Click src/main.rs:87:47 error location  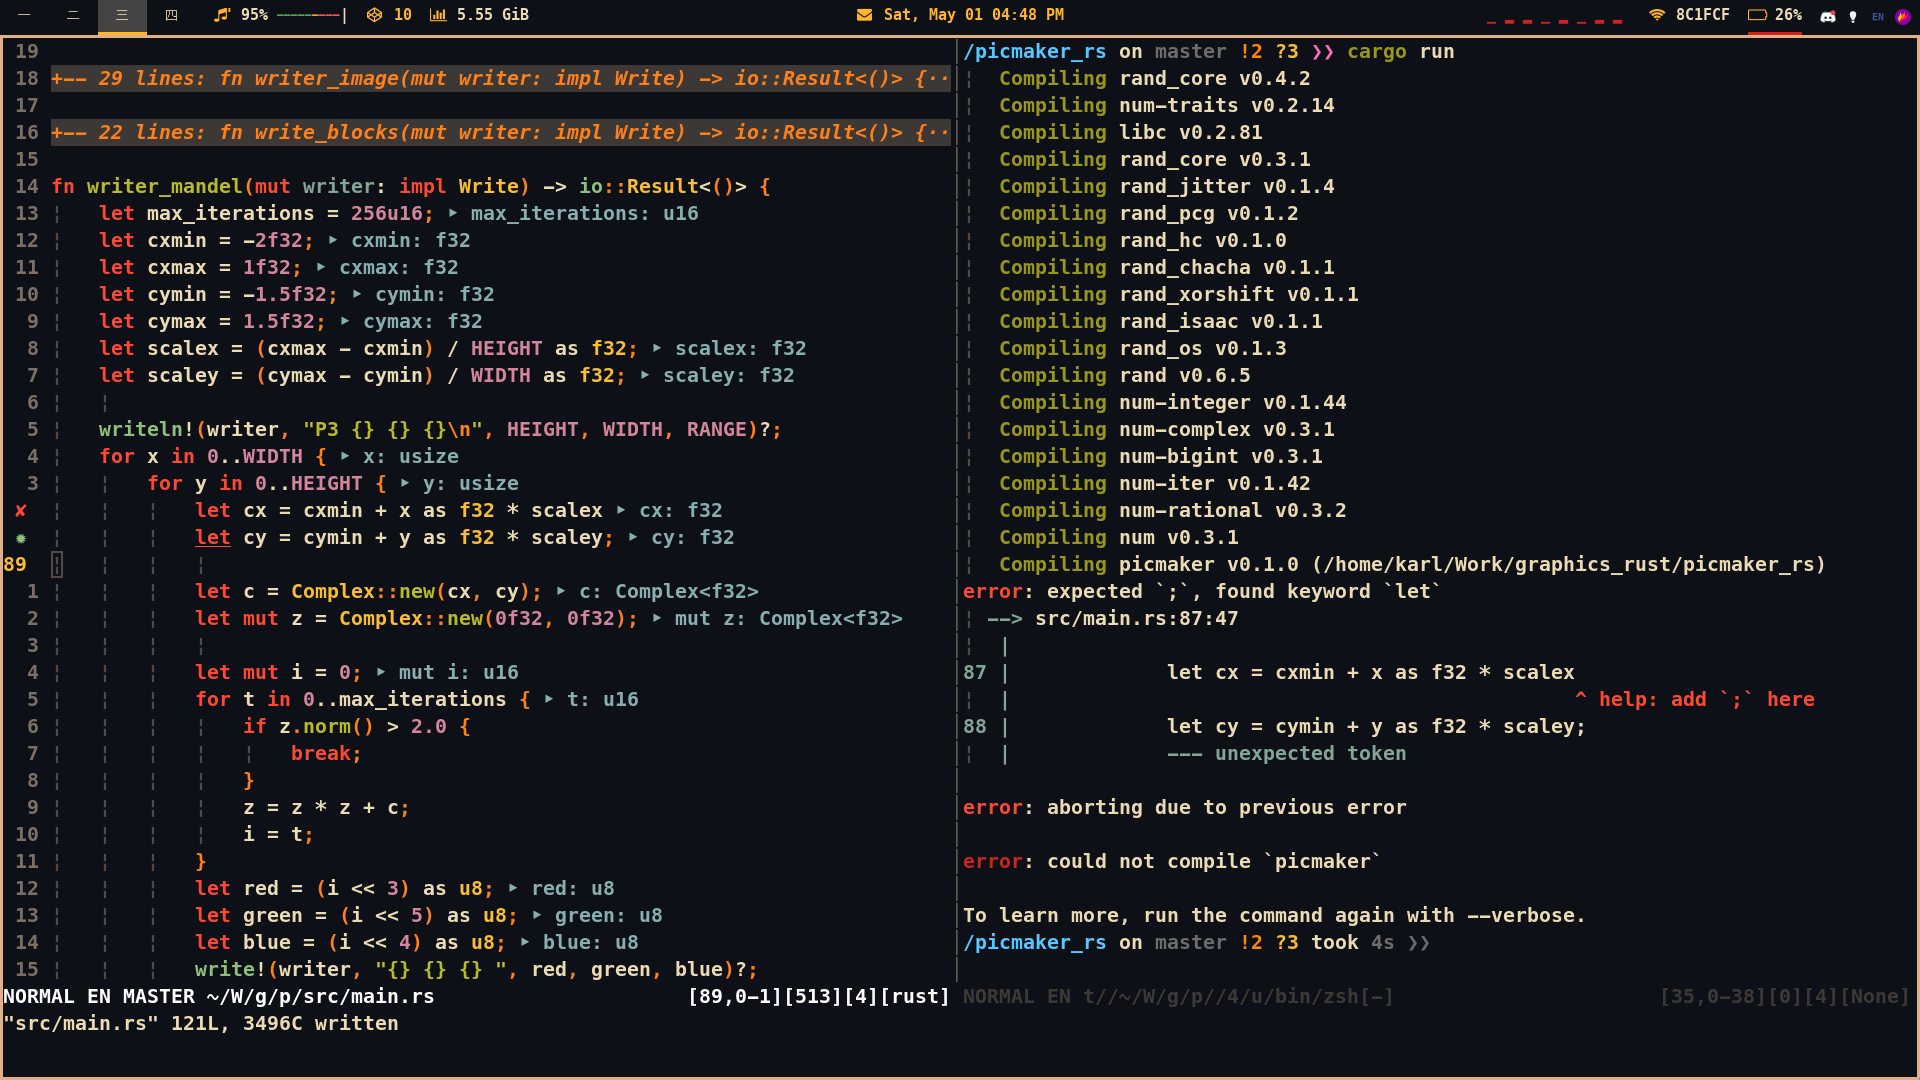coord(1136,619)
